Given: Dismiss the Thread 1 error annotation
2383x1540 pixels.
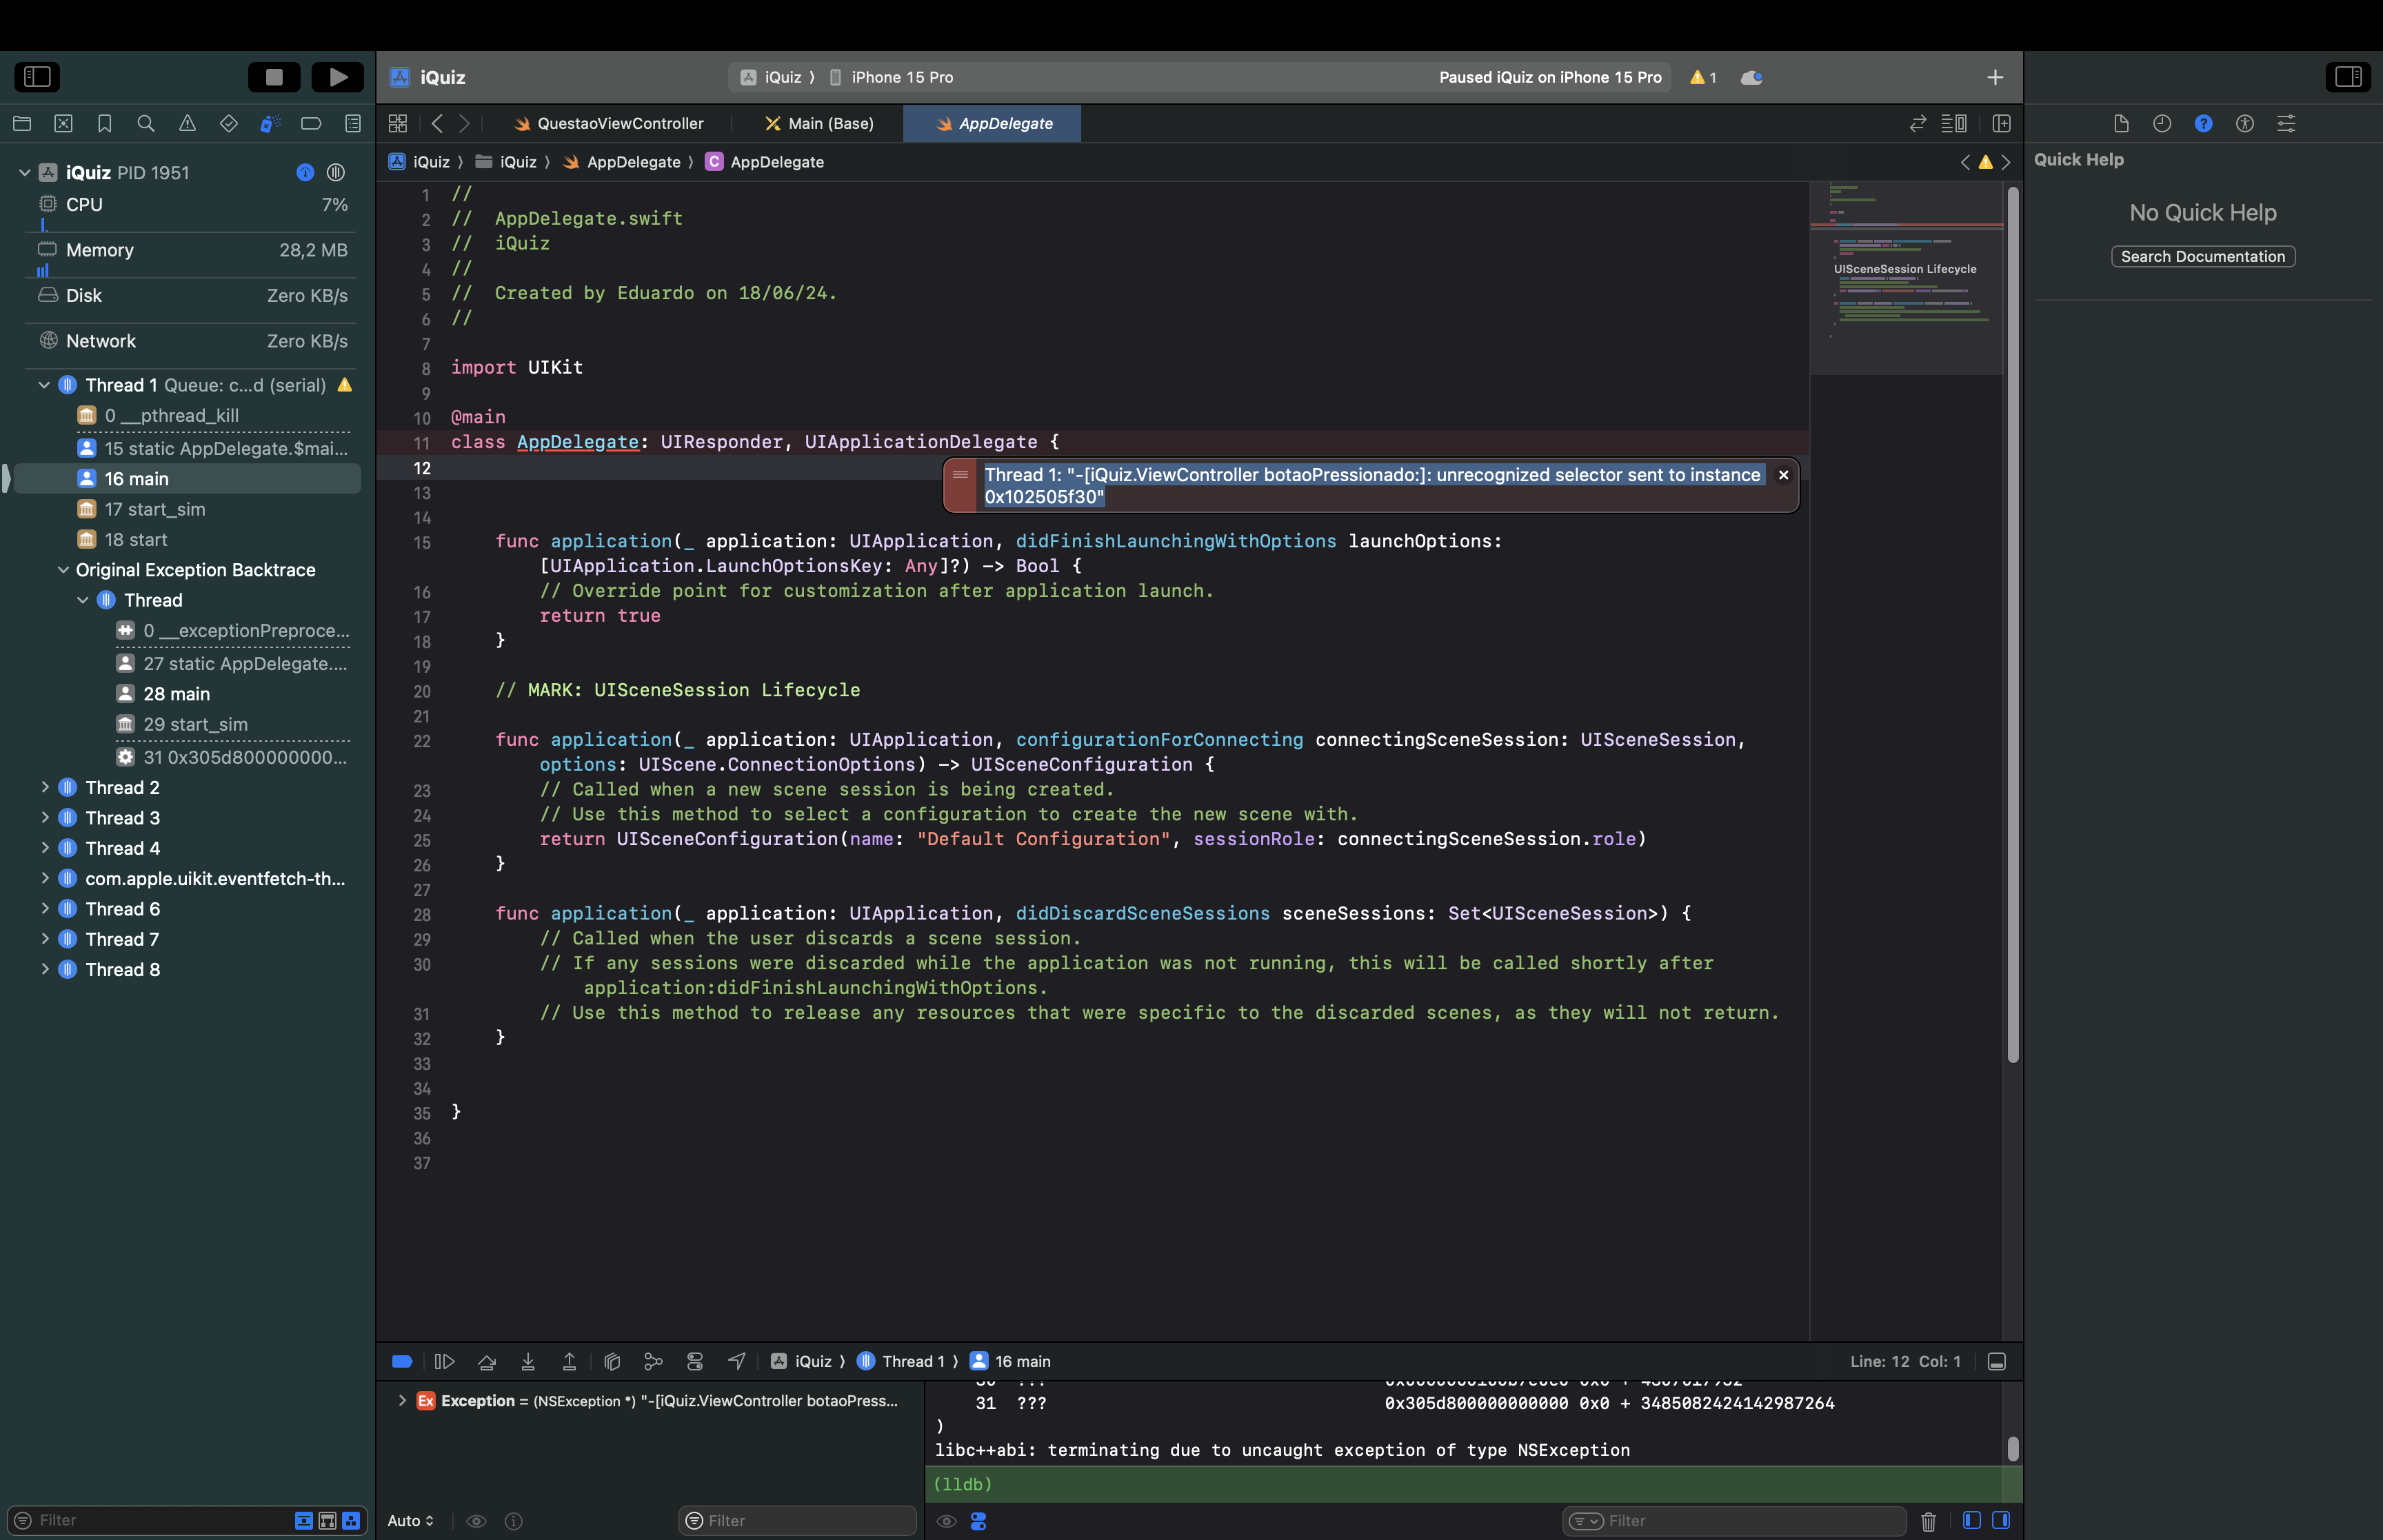Looking at the screenshot, I should (1783, 475).
